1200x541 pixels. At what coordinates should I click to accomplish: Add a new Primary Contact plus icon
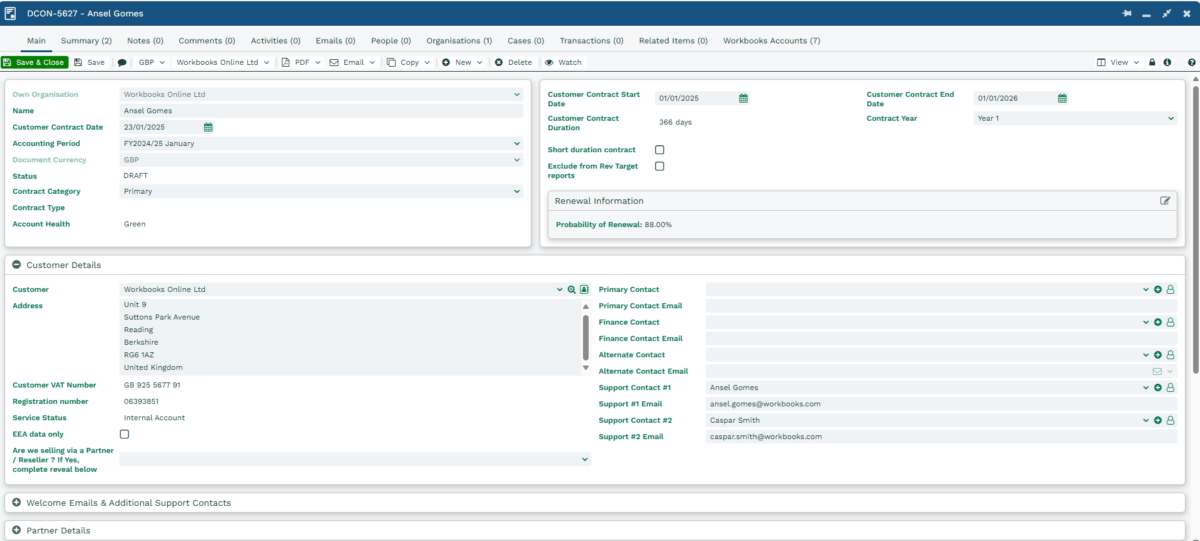[x=1158, y=289]
